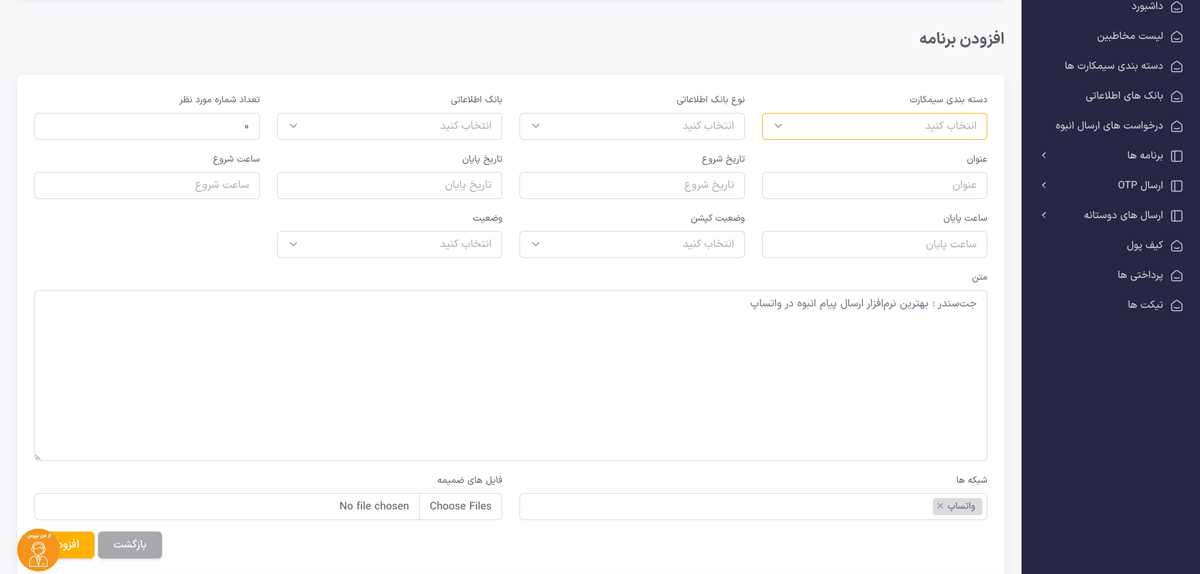Screen dimensions: 1200x574
Task: Click the پرداختی ها sidebar icon
Action: pos(1176,276)
